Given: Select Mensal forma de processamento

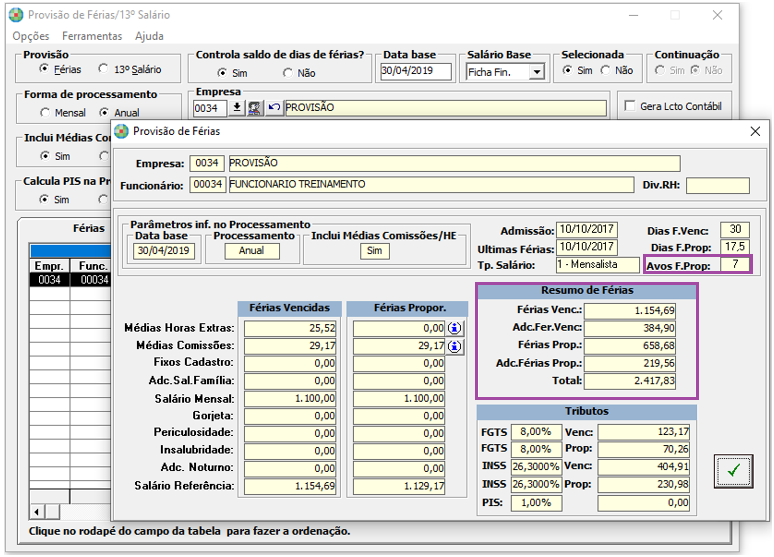Looking at the screenshot, I should (45, 113).
